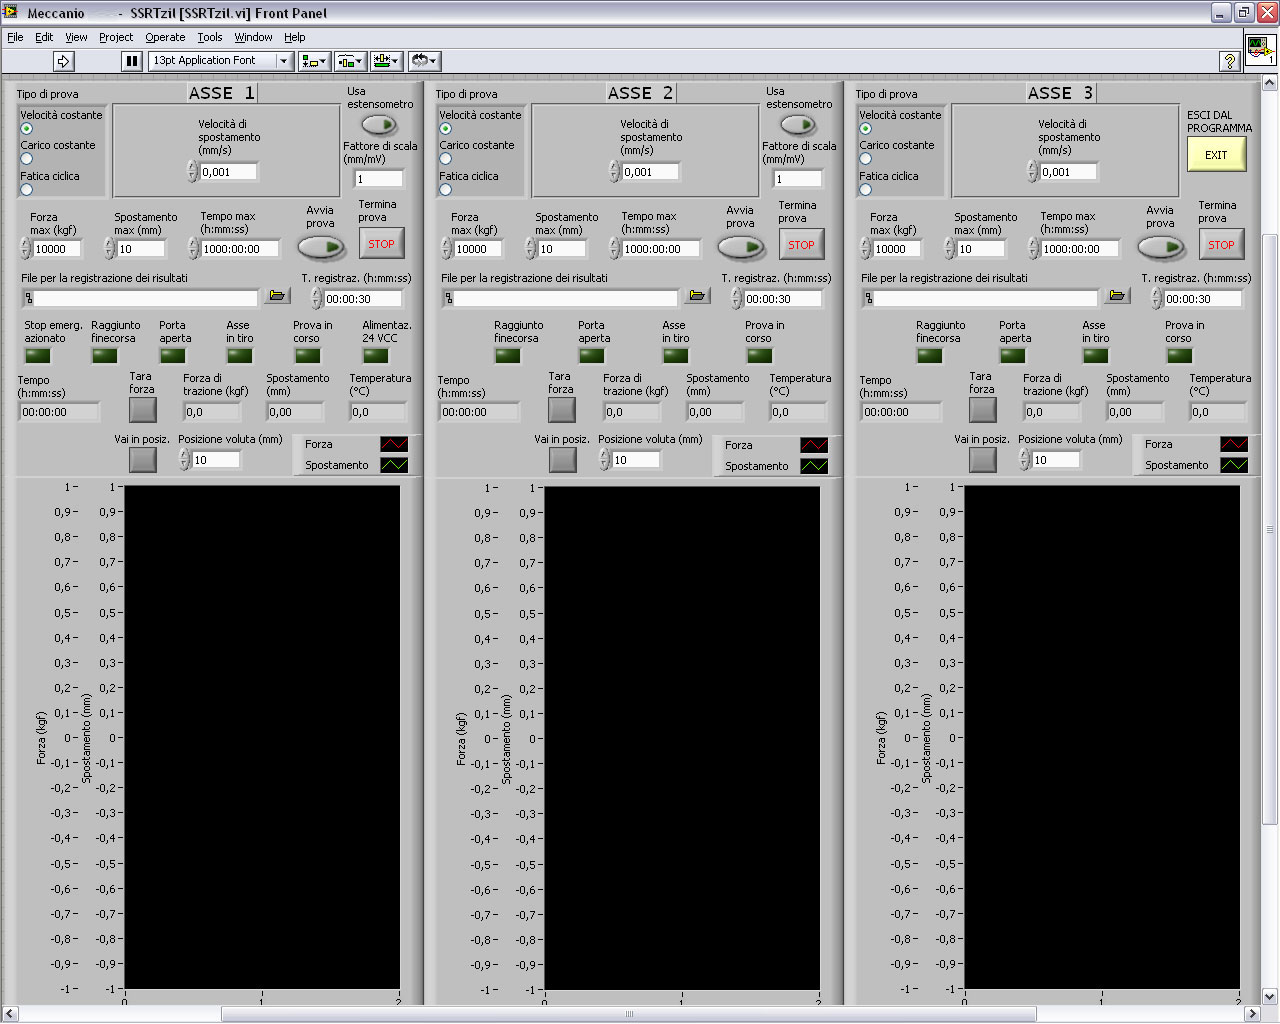Open the Edit menu
This screenshot has width=1280, height=1024.
pyautogui.click(x=44, y=37)
